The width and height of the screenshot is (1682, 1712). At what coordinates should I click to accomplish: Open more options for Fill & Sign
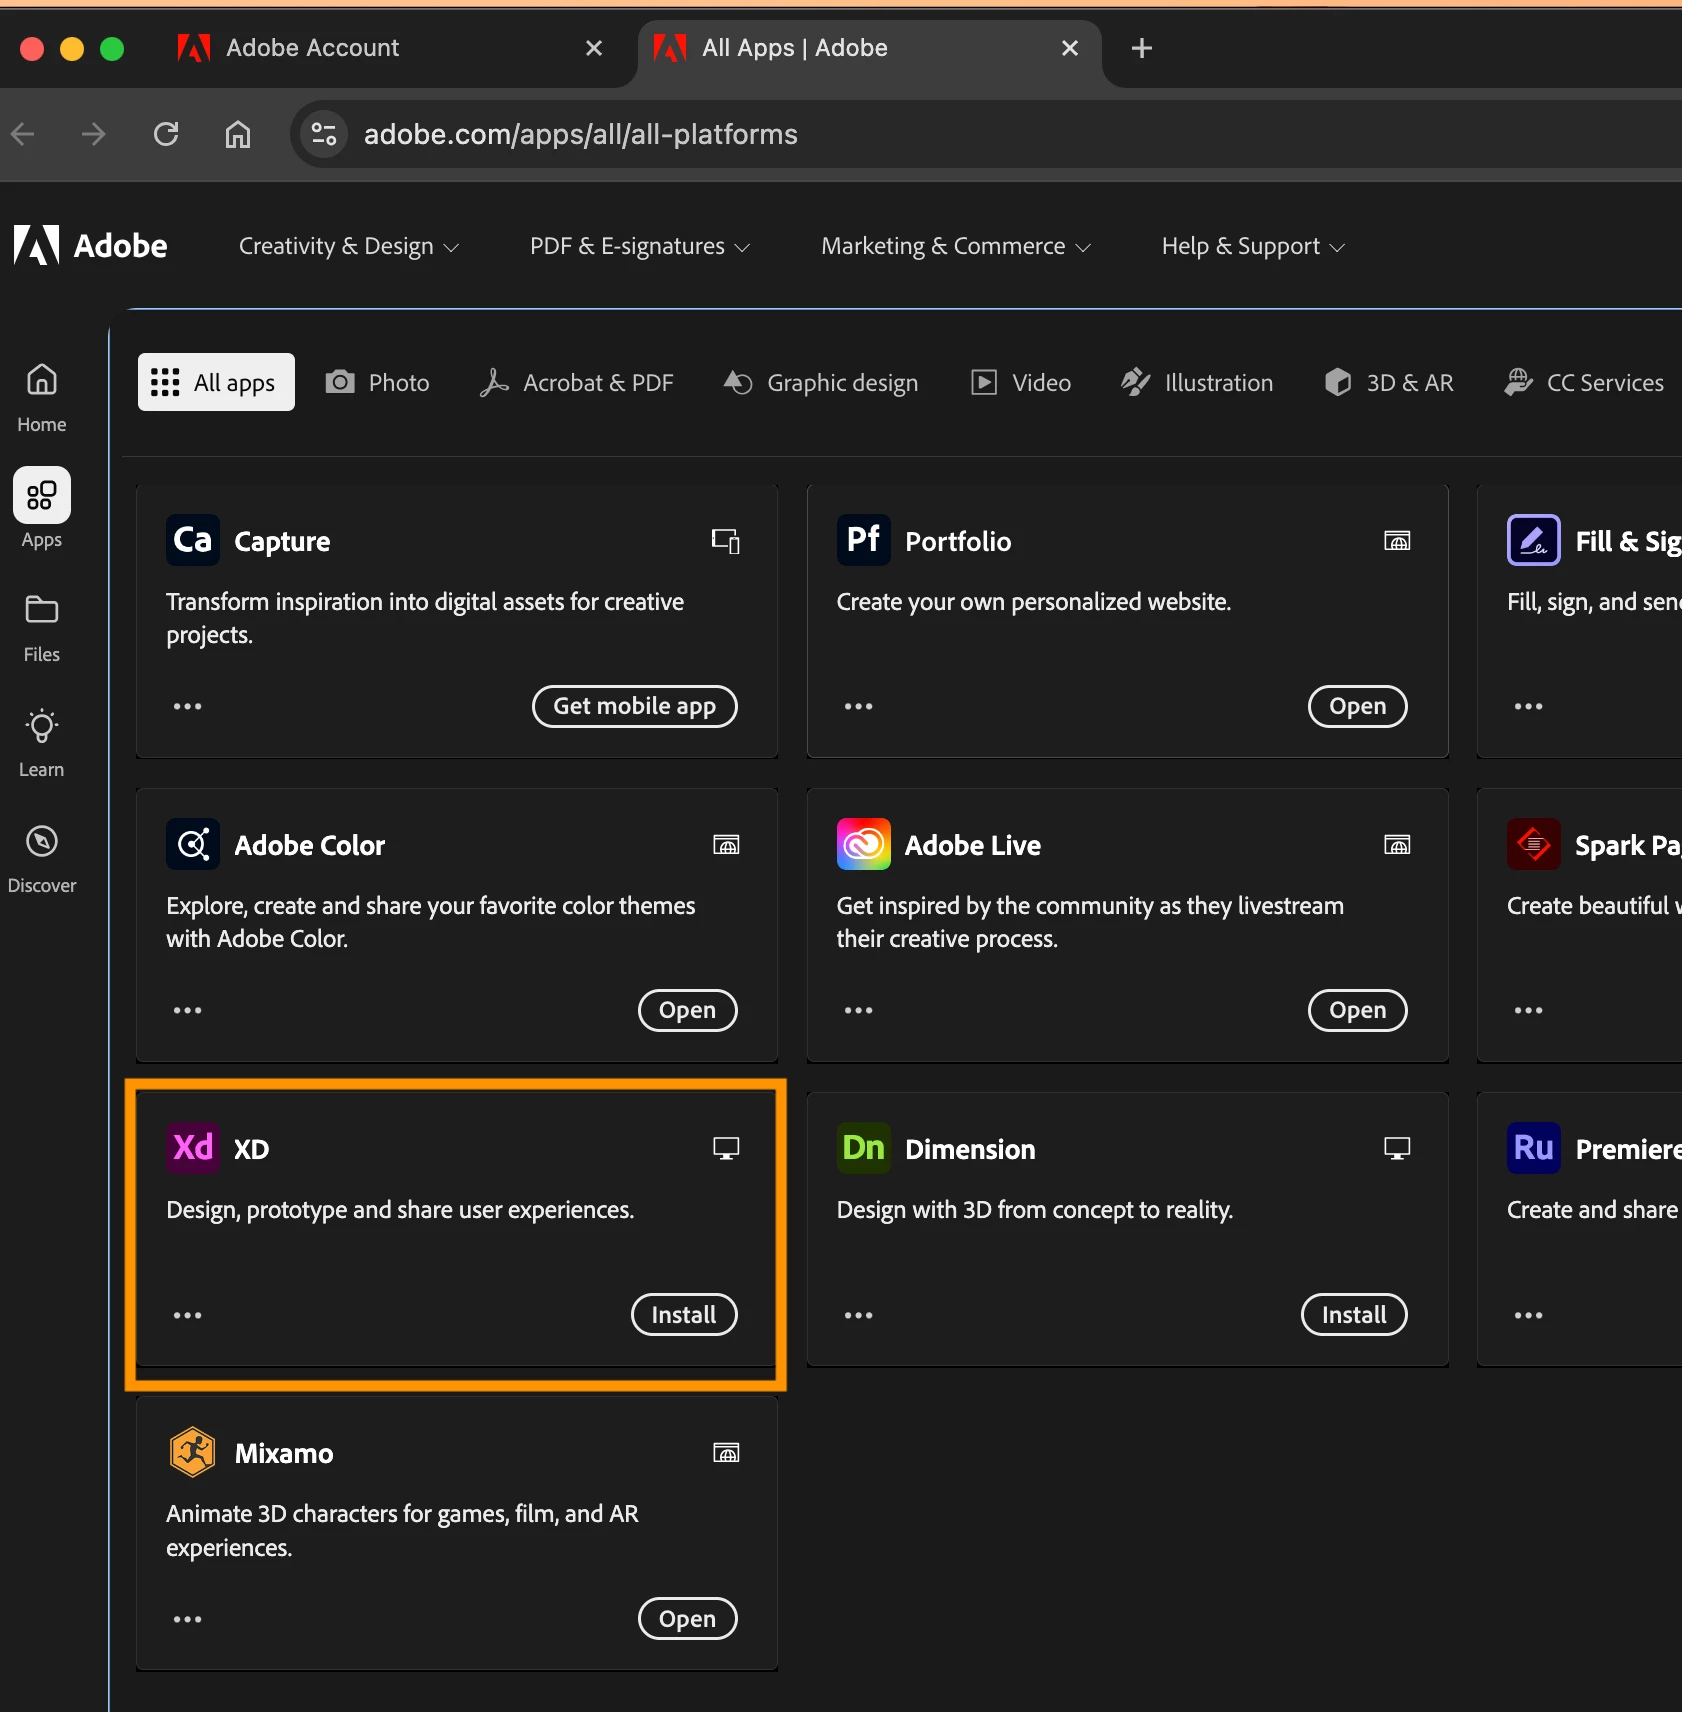pyautogui.click(x=1528, y=706)
